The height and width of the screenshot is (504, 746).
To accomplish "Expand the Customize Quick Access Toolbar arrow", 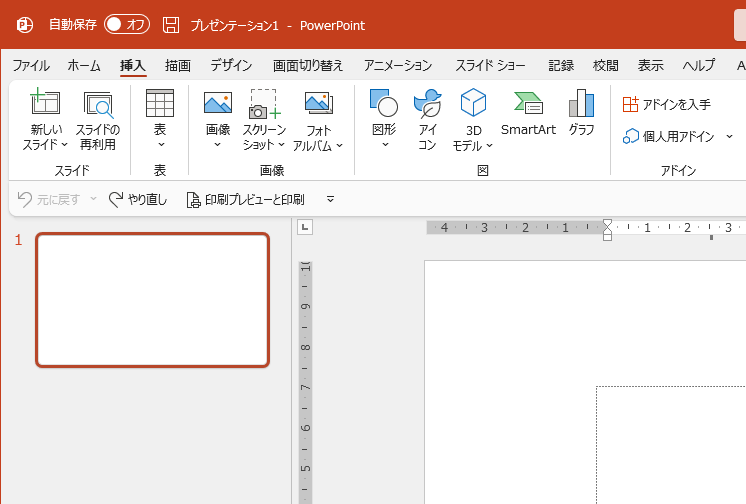I will (330, 199).
